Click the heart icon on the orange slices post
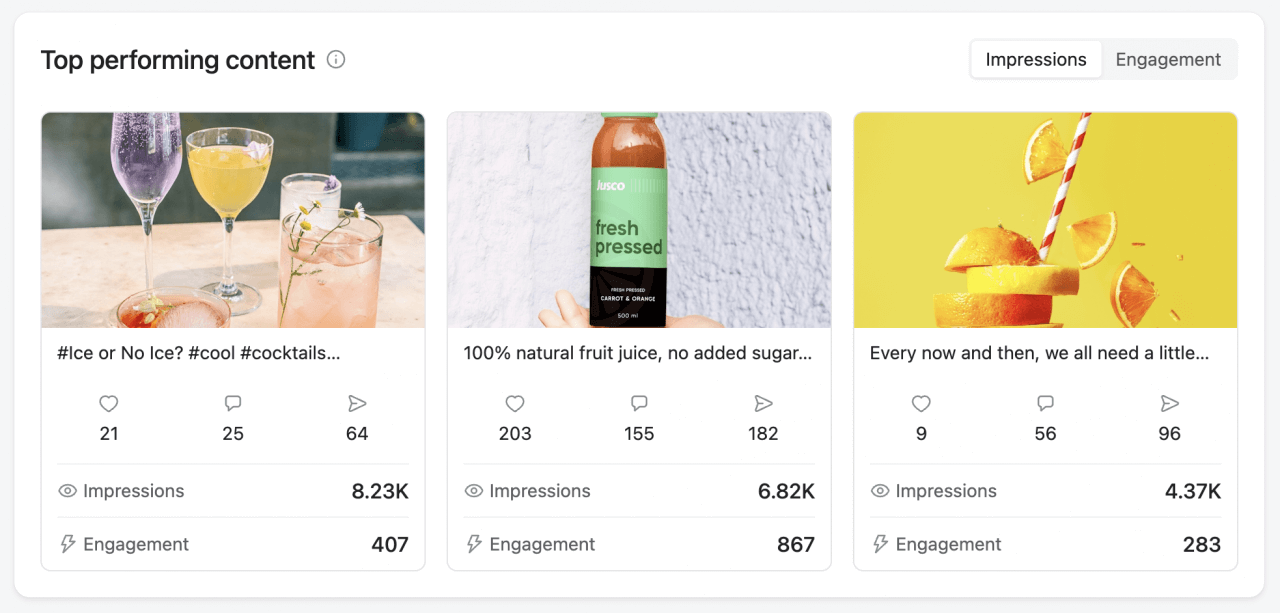The height and width of the screenshot is (613, 1280). coord(920,403)
